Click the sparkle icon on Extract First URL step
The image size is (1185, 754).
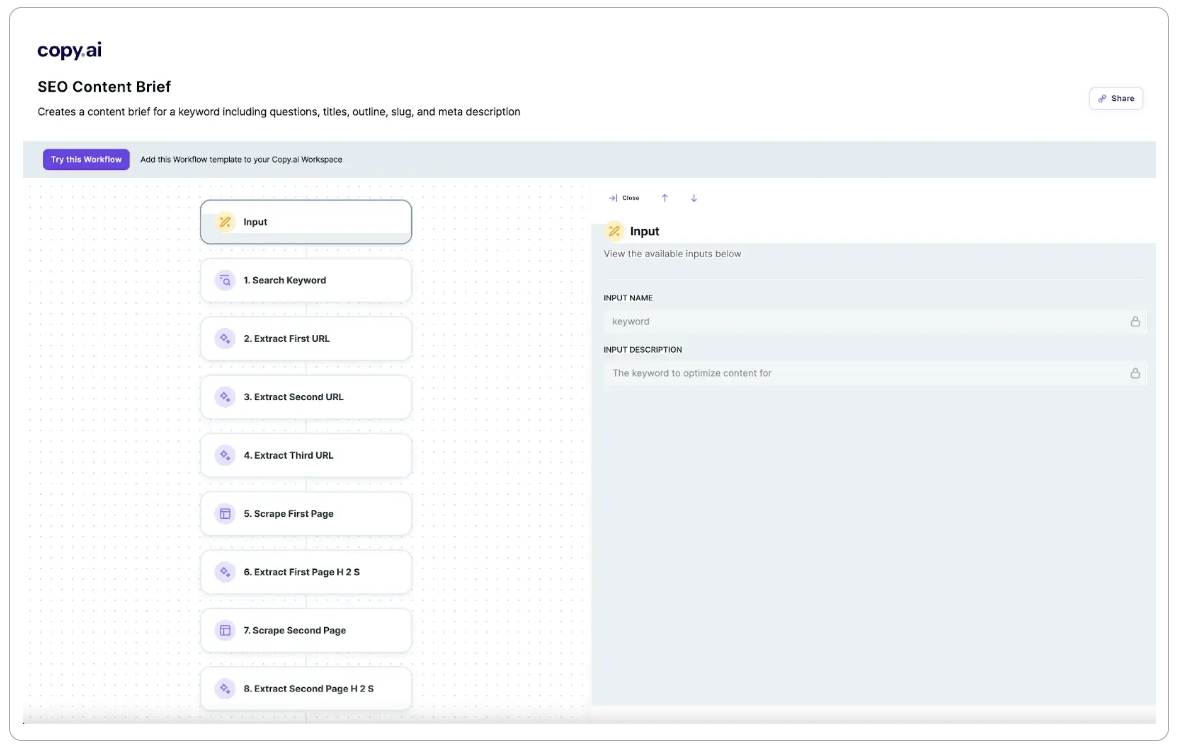pos(225,338)
